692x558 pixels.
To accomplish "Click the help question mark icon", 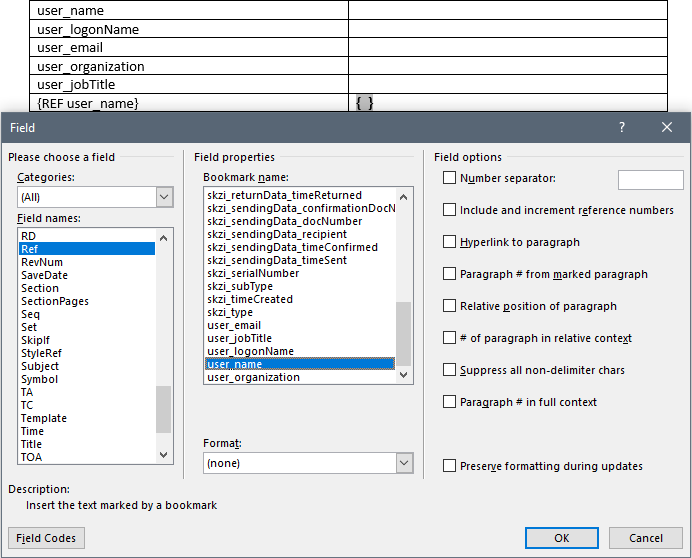I will [x=622, y=128].
